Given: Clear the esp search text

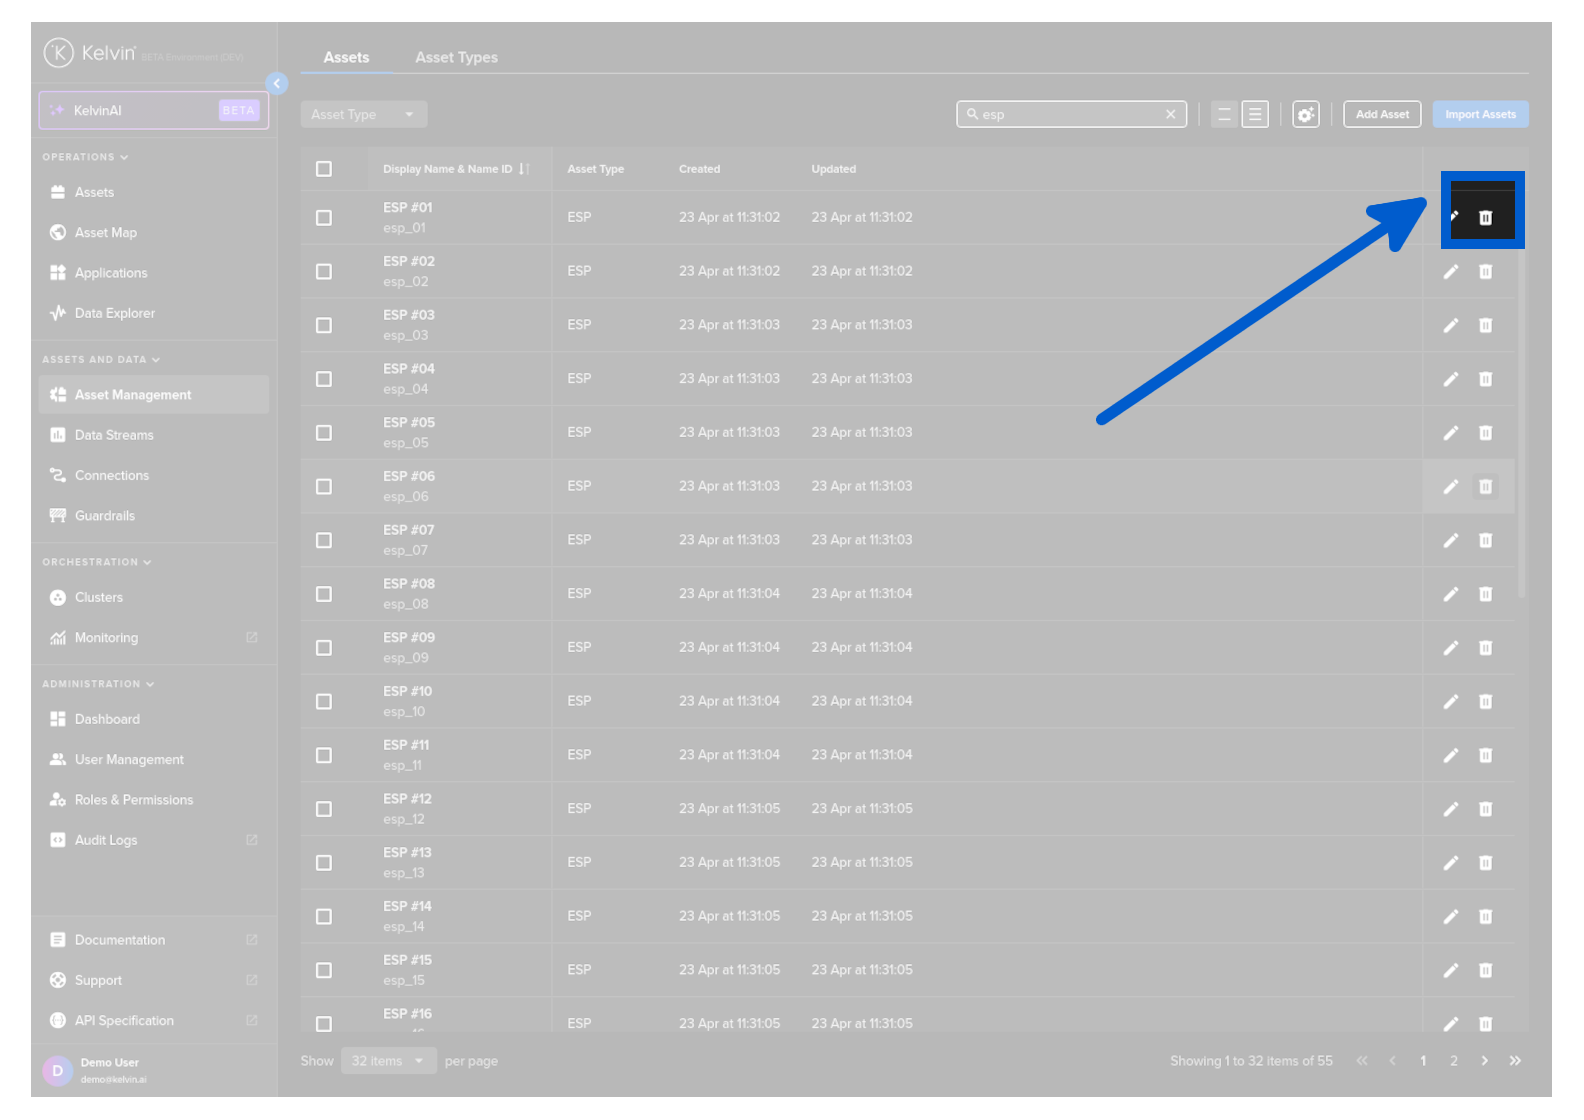Looking at the screenshot, I should [x=1170, y=115].
